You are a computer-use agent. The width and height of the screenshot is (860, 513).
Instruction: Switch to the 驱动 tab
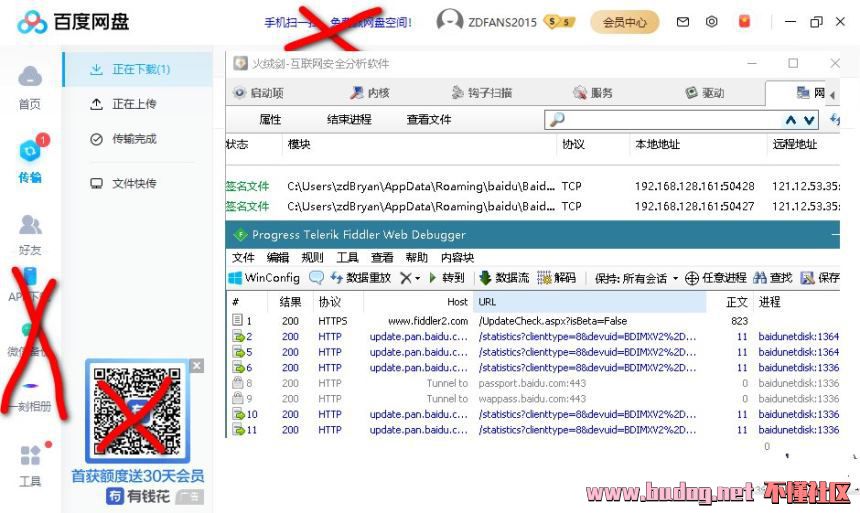pyautogui.click(x=705, y=93)
